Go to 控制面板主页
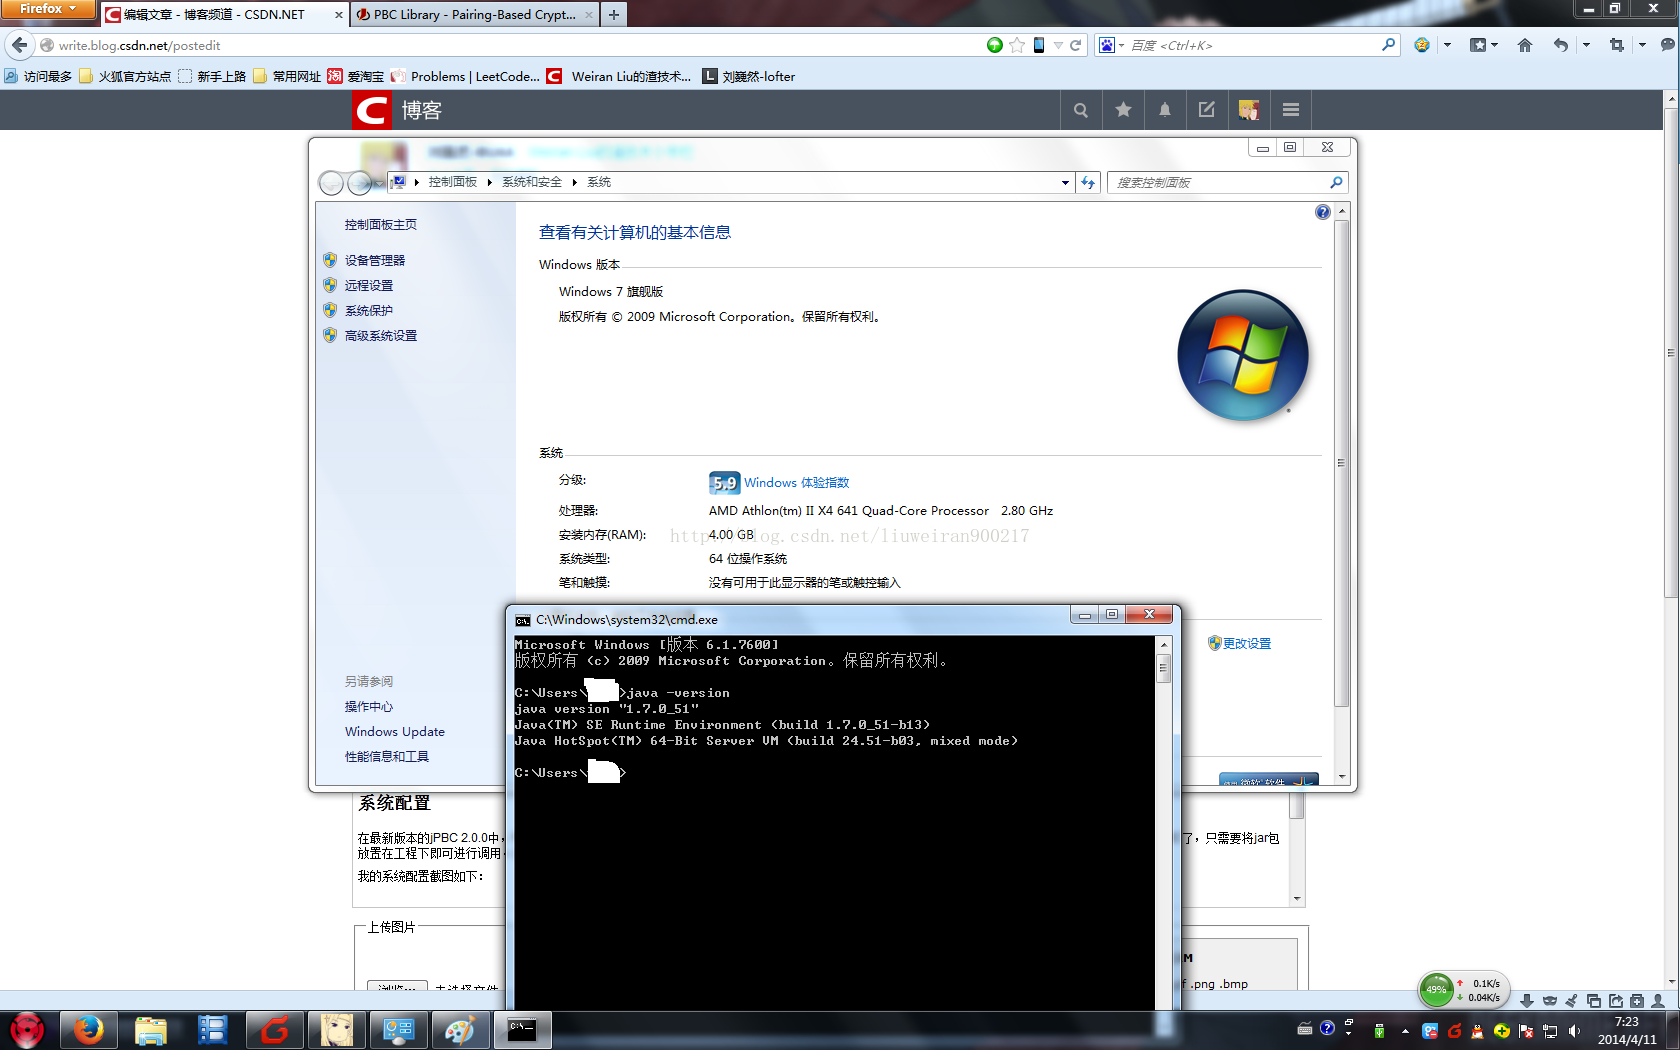 tap(381, 224)
